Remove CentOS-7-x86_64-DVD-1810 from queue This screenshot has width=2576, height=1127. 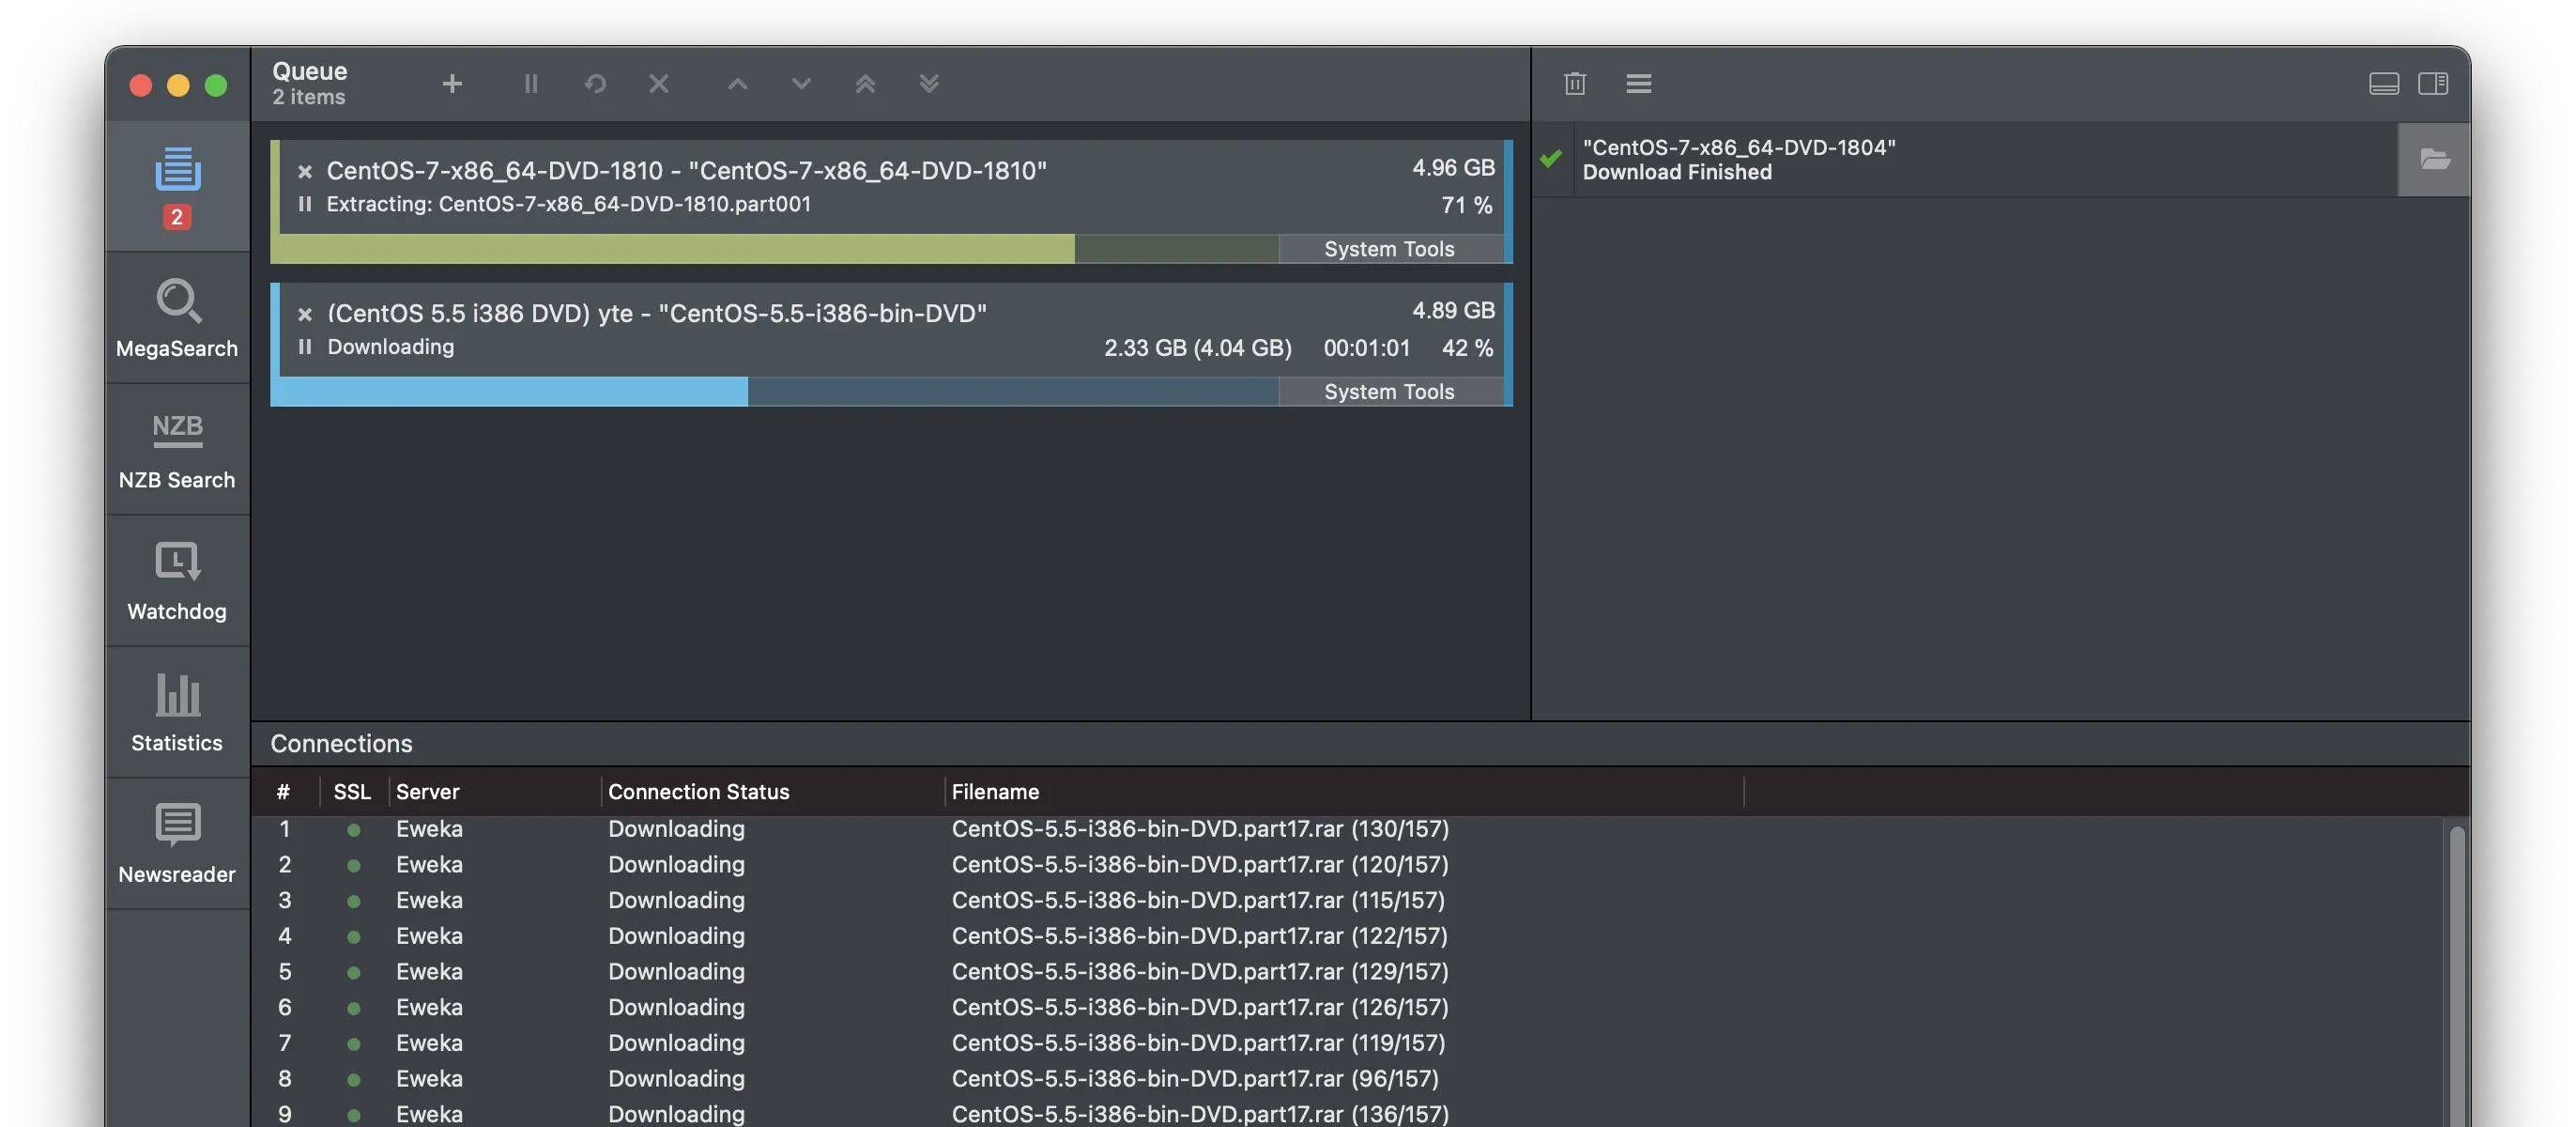[x=305, y=172]
